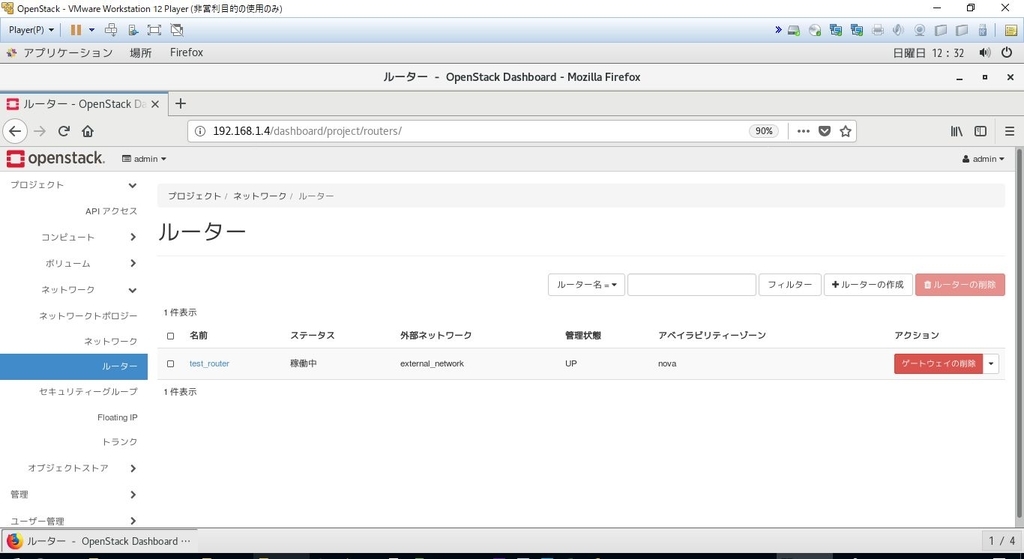
Task: Open the test_router actions dropdown arrow
Action: click(991, 364)
